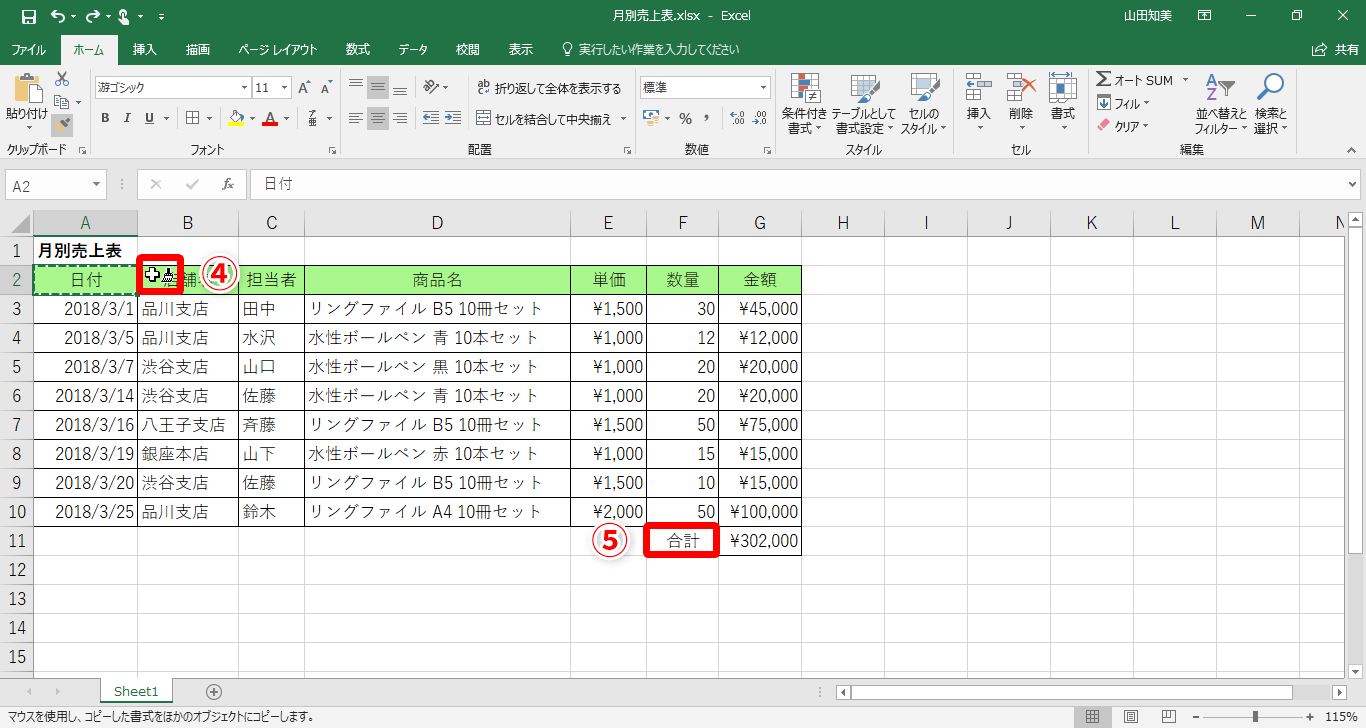The image size is (1366, 728).
Task: Click the 共有 share button
Action: pos(1335,49)
